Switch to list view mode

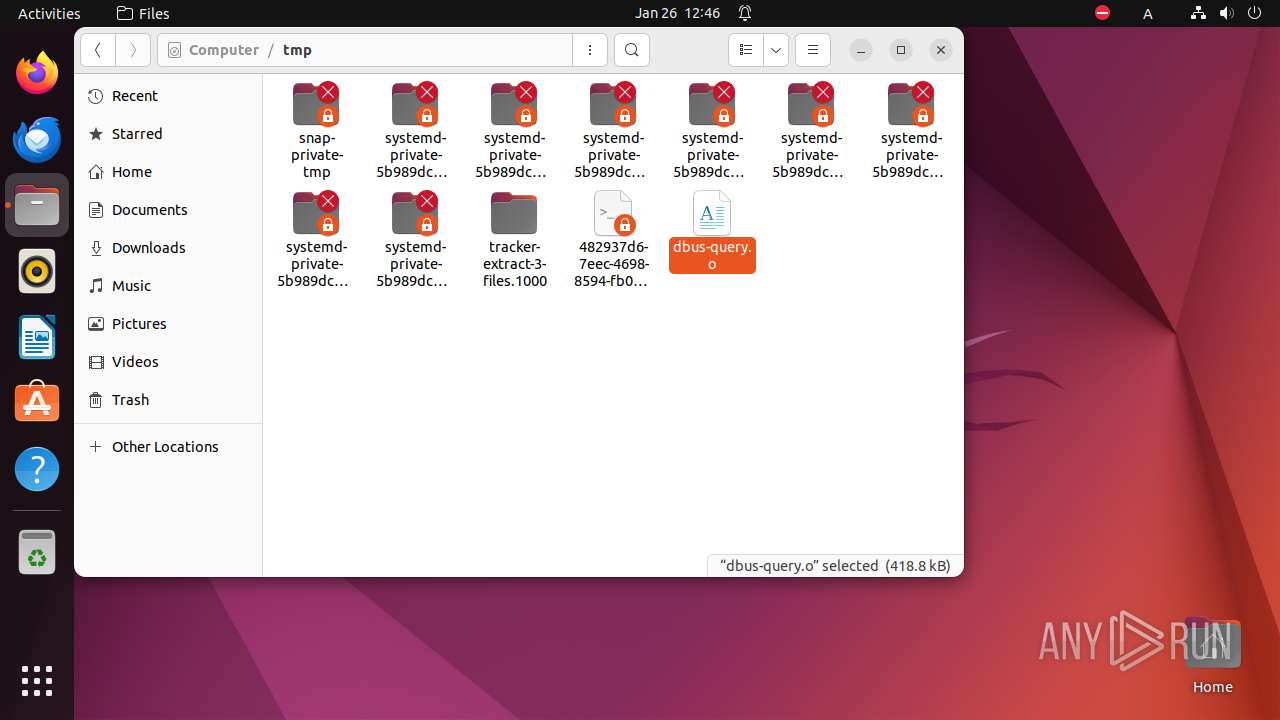[x=746, y=50]
